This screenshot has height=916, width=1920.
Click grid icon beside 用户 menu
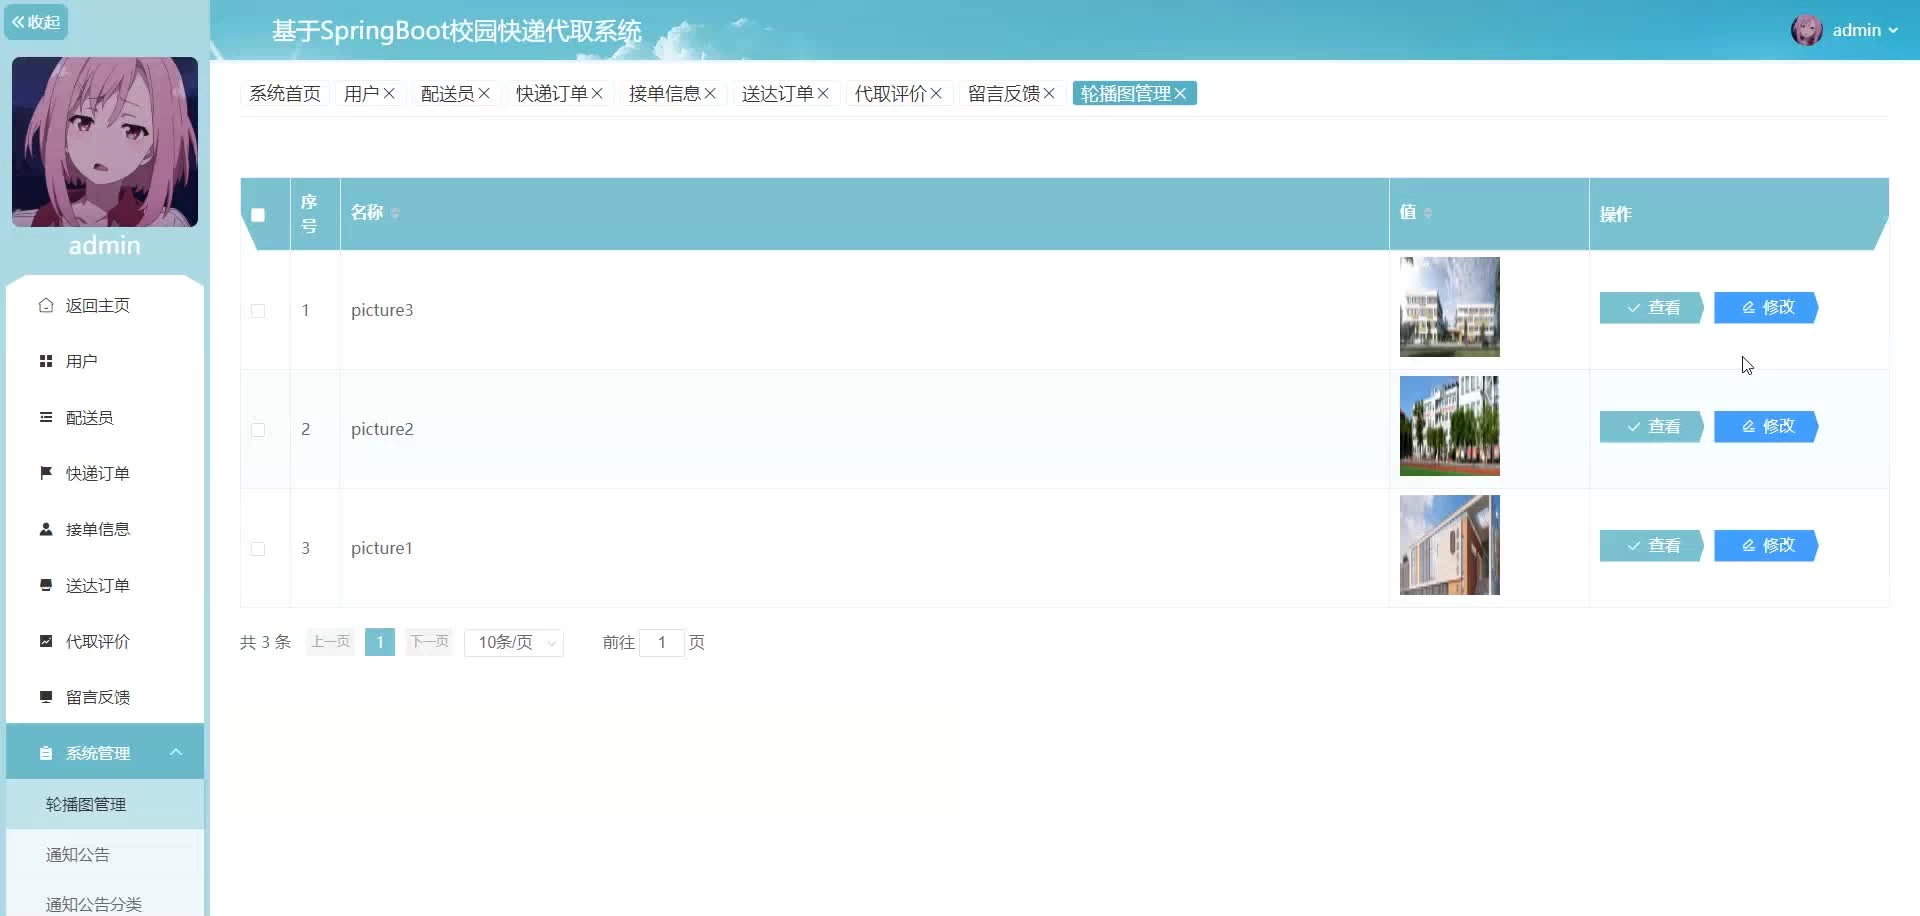pyautogui.click(x=46, y=361)
